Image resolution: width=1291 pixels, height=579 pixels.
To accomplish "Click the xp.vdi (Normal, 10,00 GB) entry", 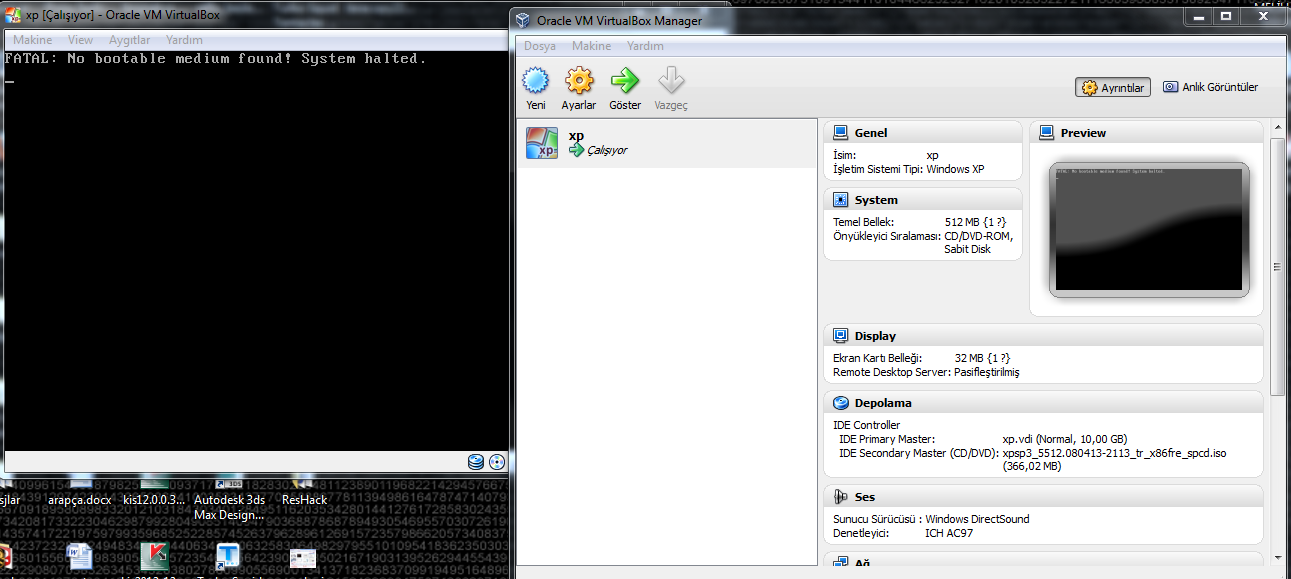I will click(x=1064, y=439).
